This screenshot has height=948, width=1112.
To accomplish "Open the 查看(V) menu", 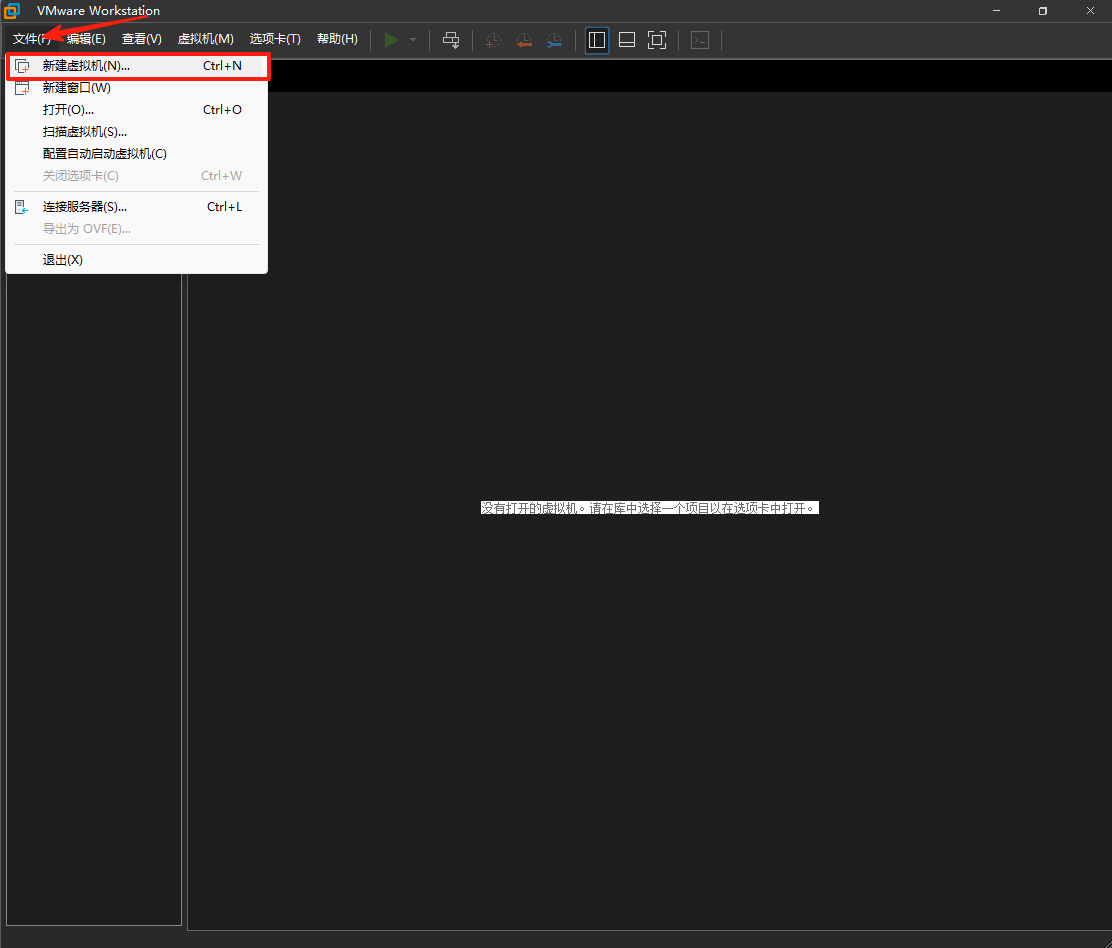I will pyautogui.click(x=142, y=39).
